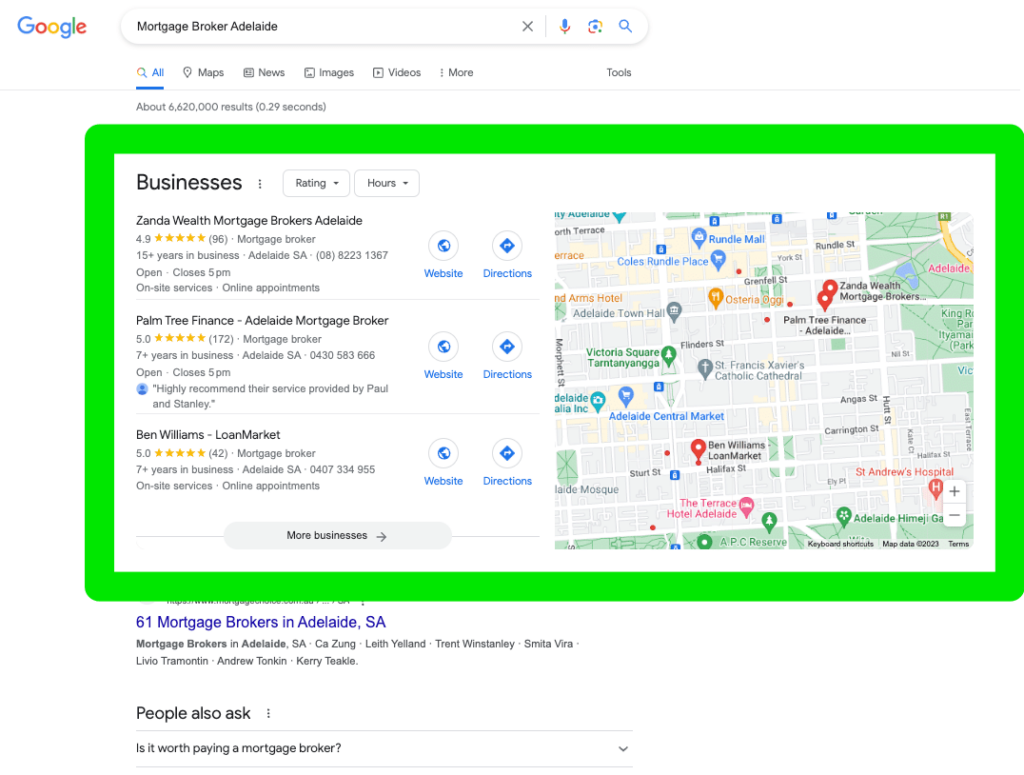1024x775 pixels.
Task: Click the Adelaide Himeji Garden map marker
Action: point(844,516)
